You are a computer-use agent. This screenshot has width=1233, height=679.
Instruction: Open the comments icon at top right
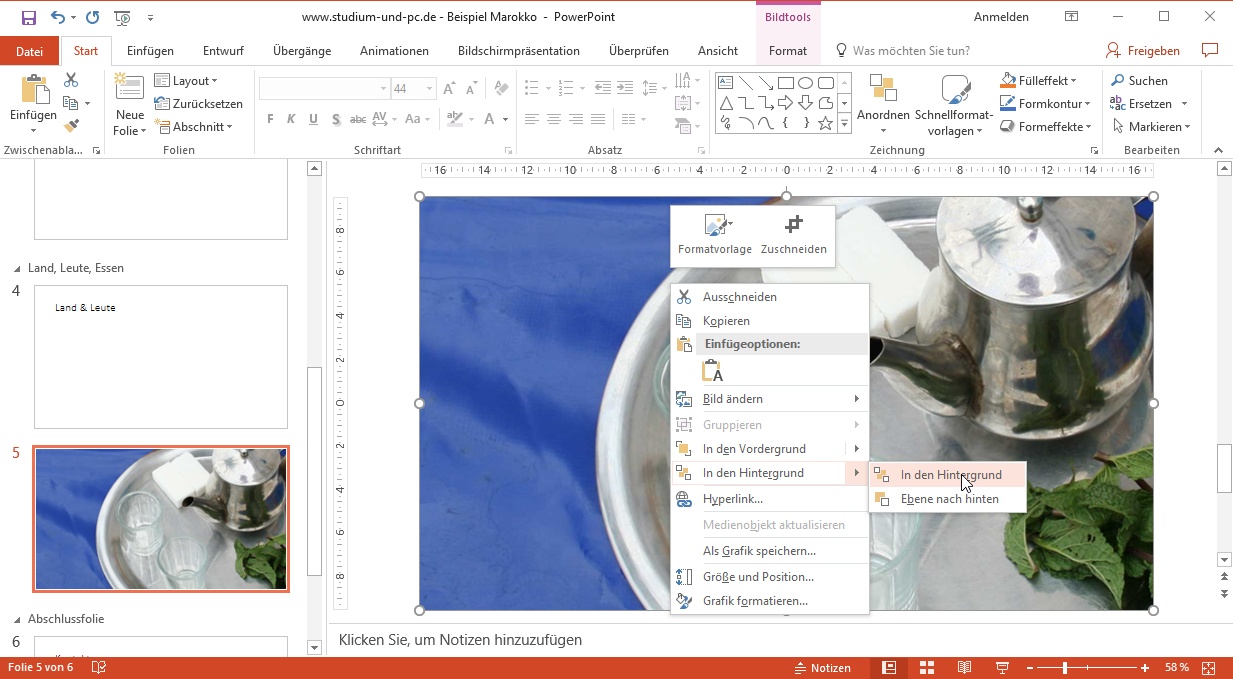point(1209,50)
